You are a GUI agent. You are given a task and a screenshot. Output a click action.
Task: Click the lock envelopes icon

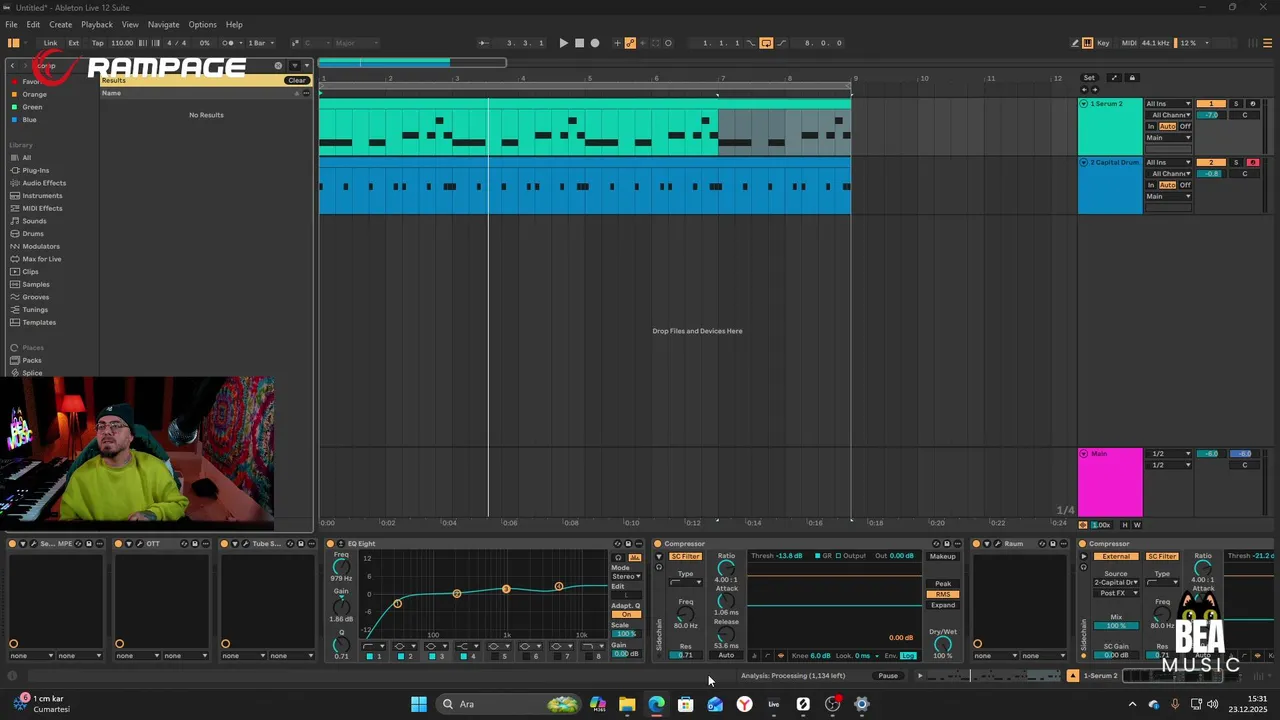[x=1132, y=78]
